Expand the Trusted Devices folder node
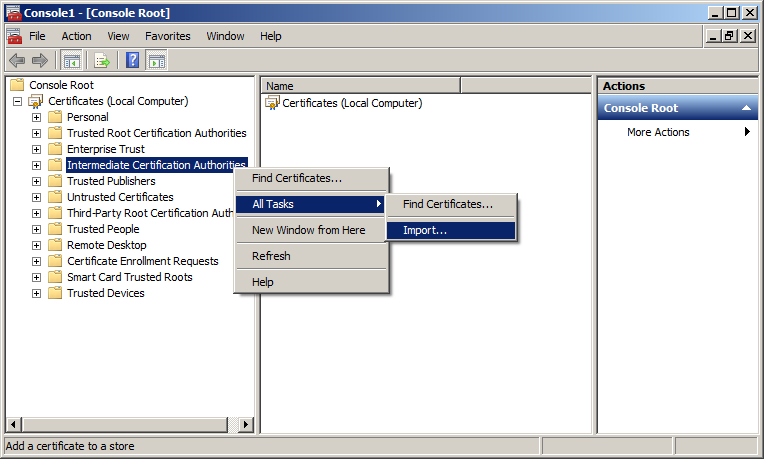Viewport: 764px width, 459px height. point(37,293)
